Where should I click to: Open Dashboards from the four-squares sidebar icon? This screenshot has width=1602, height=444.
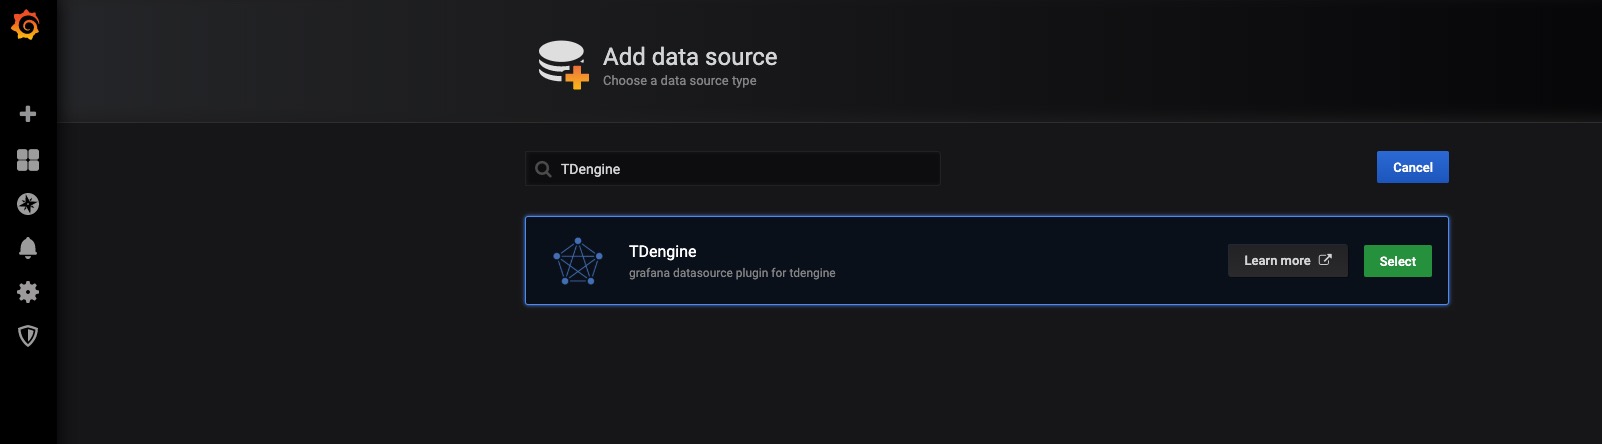[x=28, y=160]
